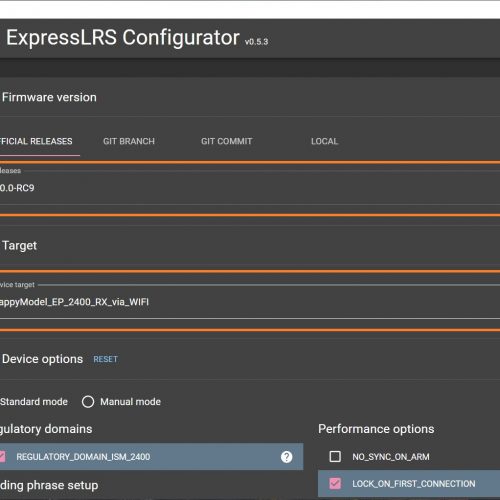This screenshot has width=500, height=500.
Task: Toggle the REGULATORY_DOMAIN_ISM_2400 checkbox
Action: pyautogui.click(x=2, y=457)
